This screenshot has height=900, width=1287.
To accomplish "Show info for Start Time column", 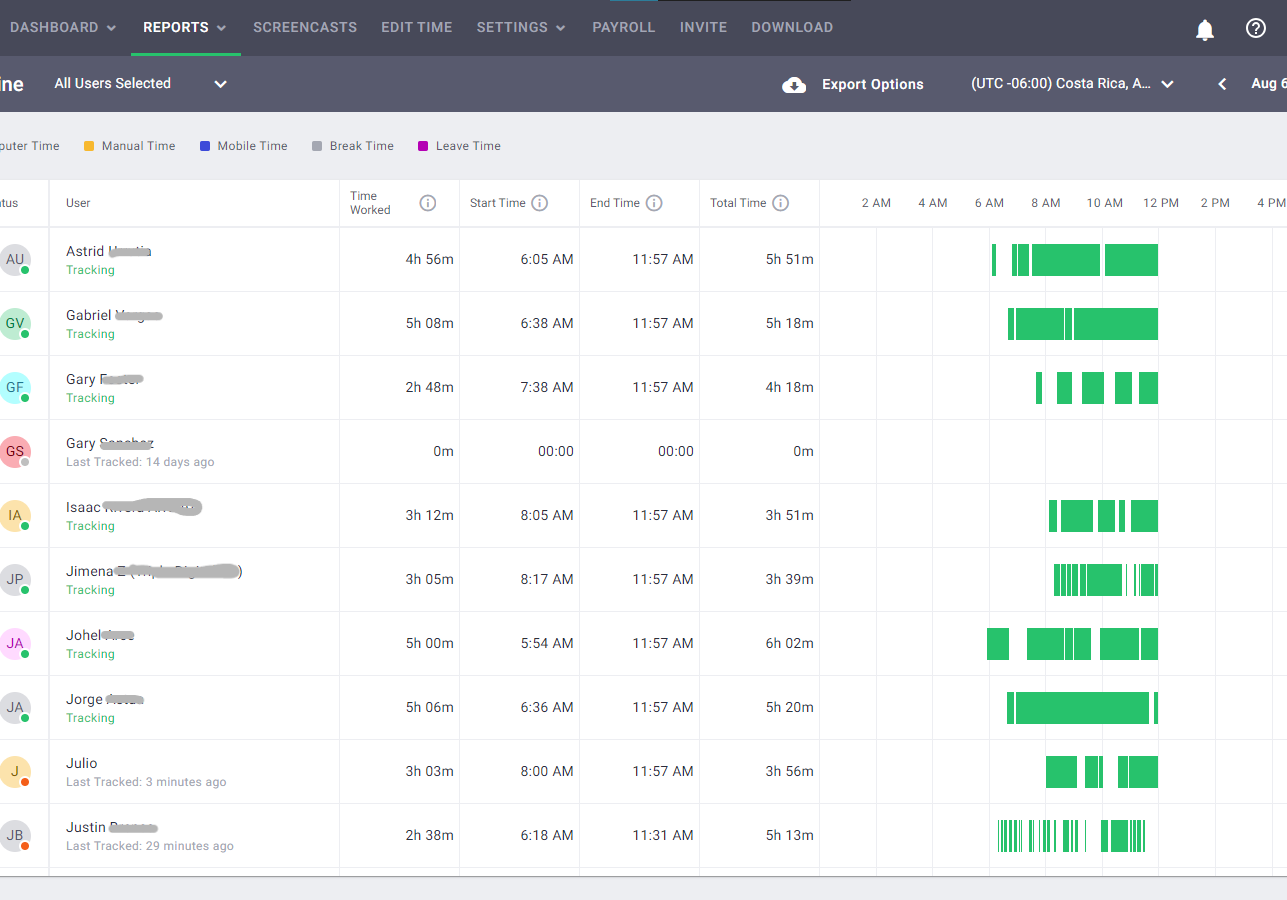I will [539, 203].
